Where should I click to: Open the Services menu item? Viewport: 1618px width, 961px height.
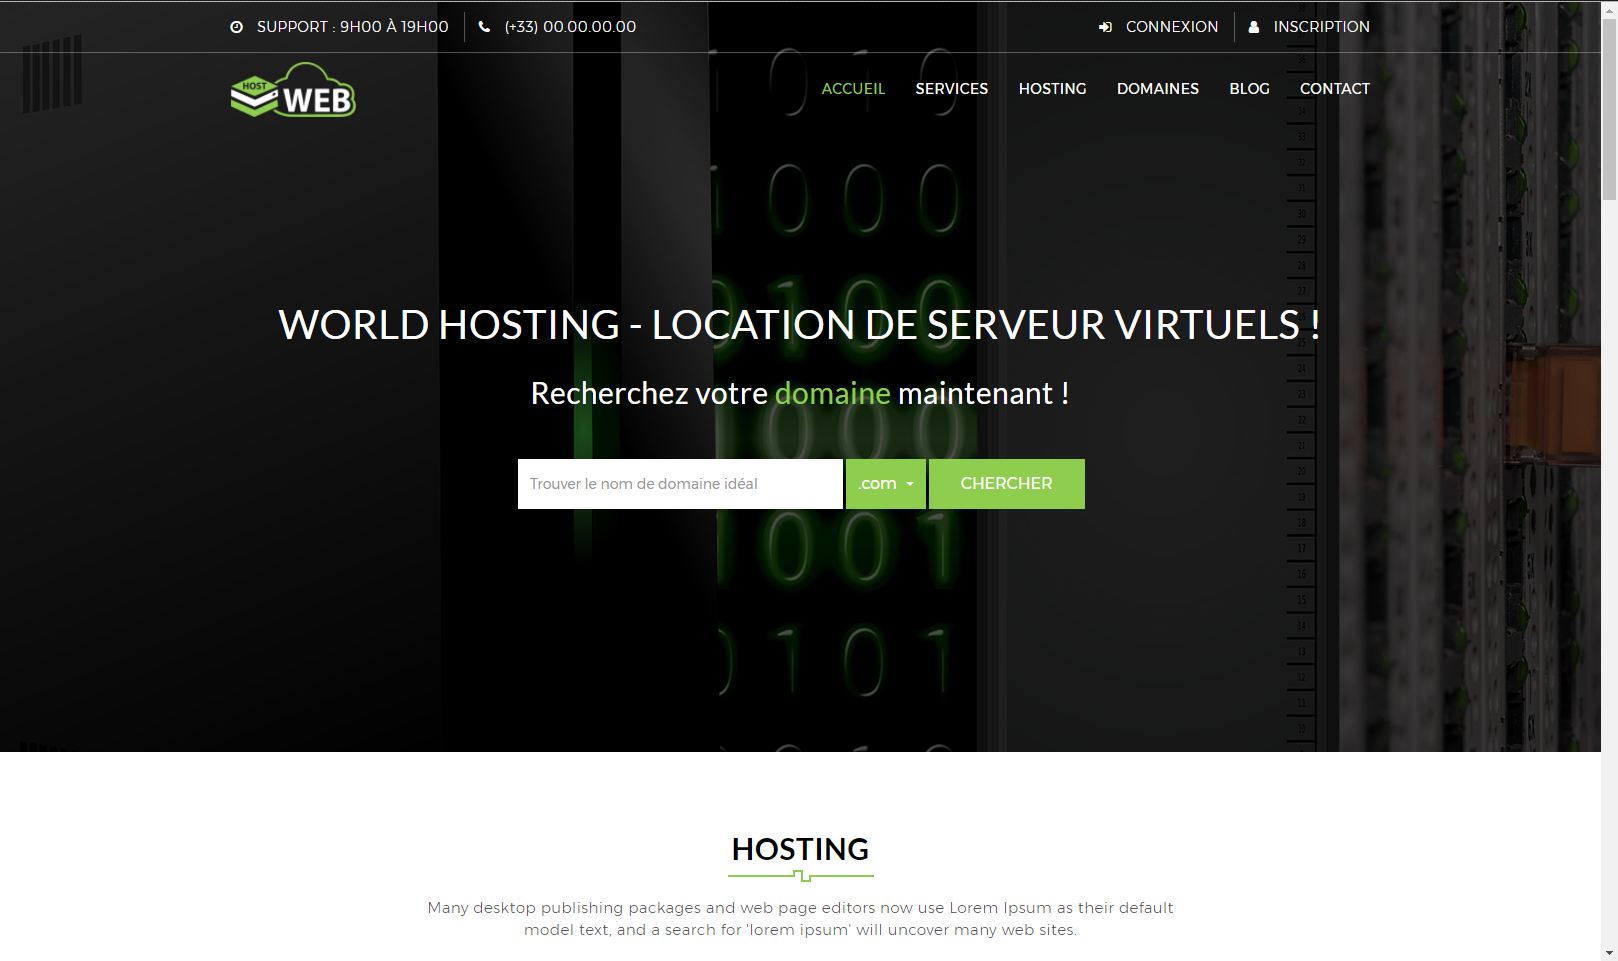point(952,89)
